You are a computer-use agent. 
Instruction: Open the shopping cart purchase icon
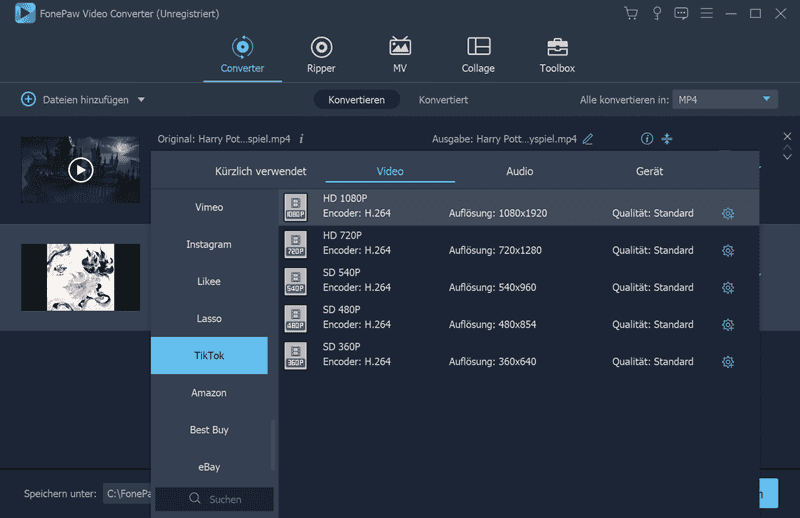coord(631,13)
